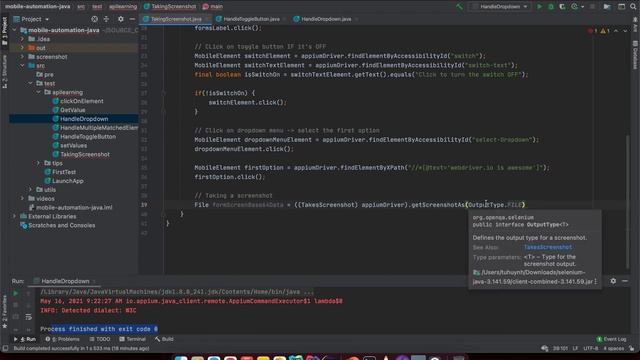This screenshot has height=360, width=640.
Task: Open the Favorites side tool window
Action: click(x=5, y=312)
